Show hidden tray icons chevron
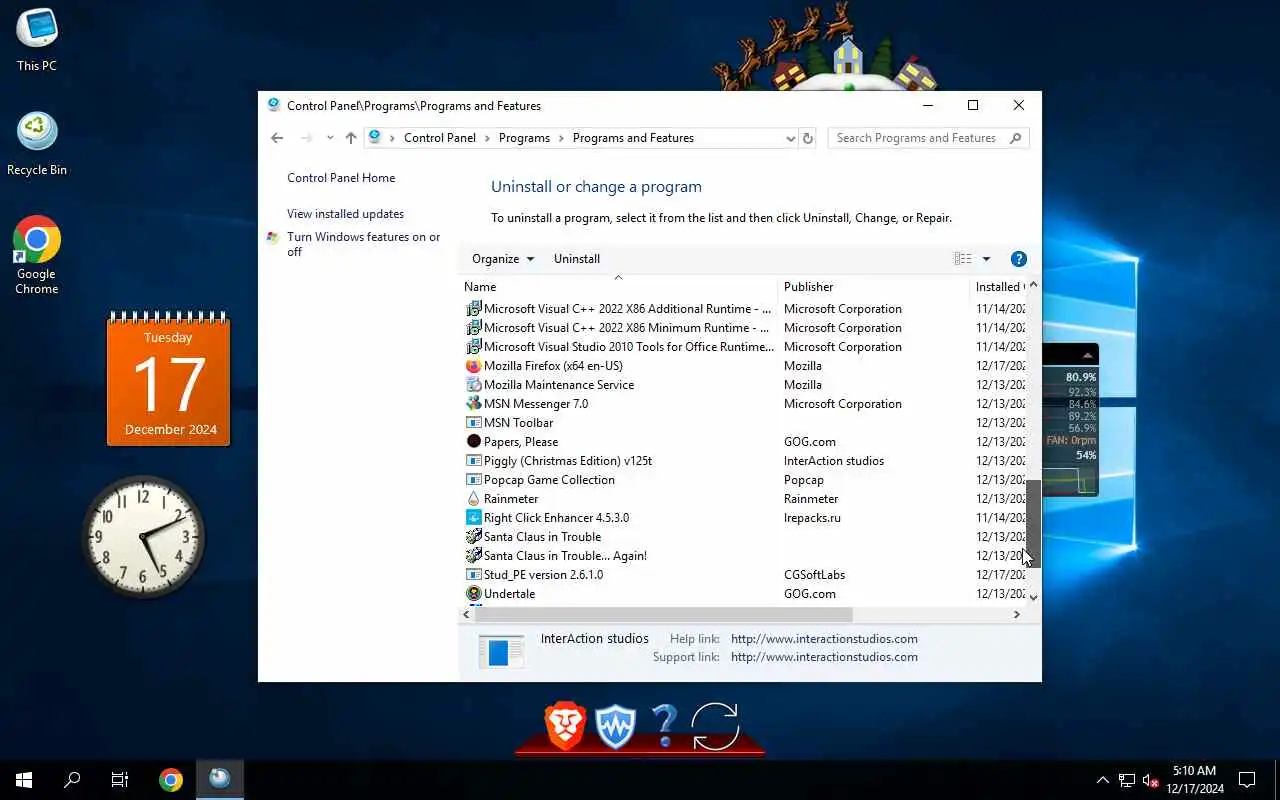The height and width of the screenshot is (800, 1280). (1103, 781)
